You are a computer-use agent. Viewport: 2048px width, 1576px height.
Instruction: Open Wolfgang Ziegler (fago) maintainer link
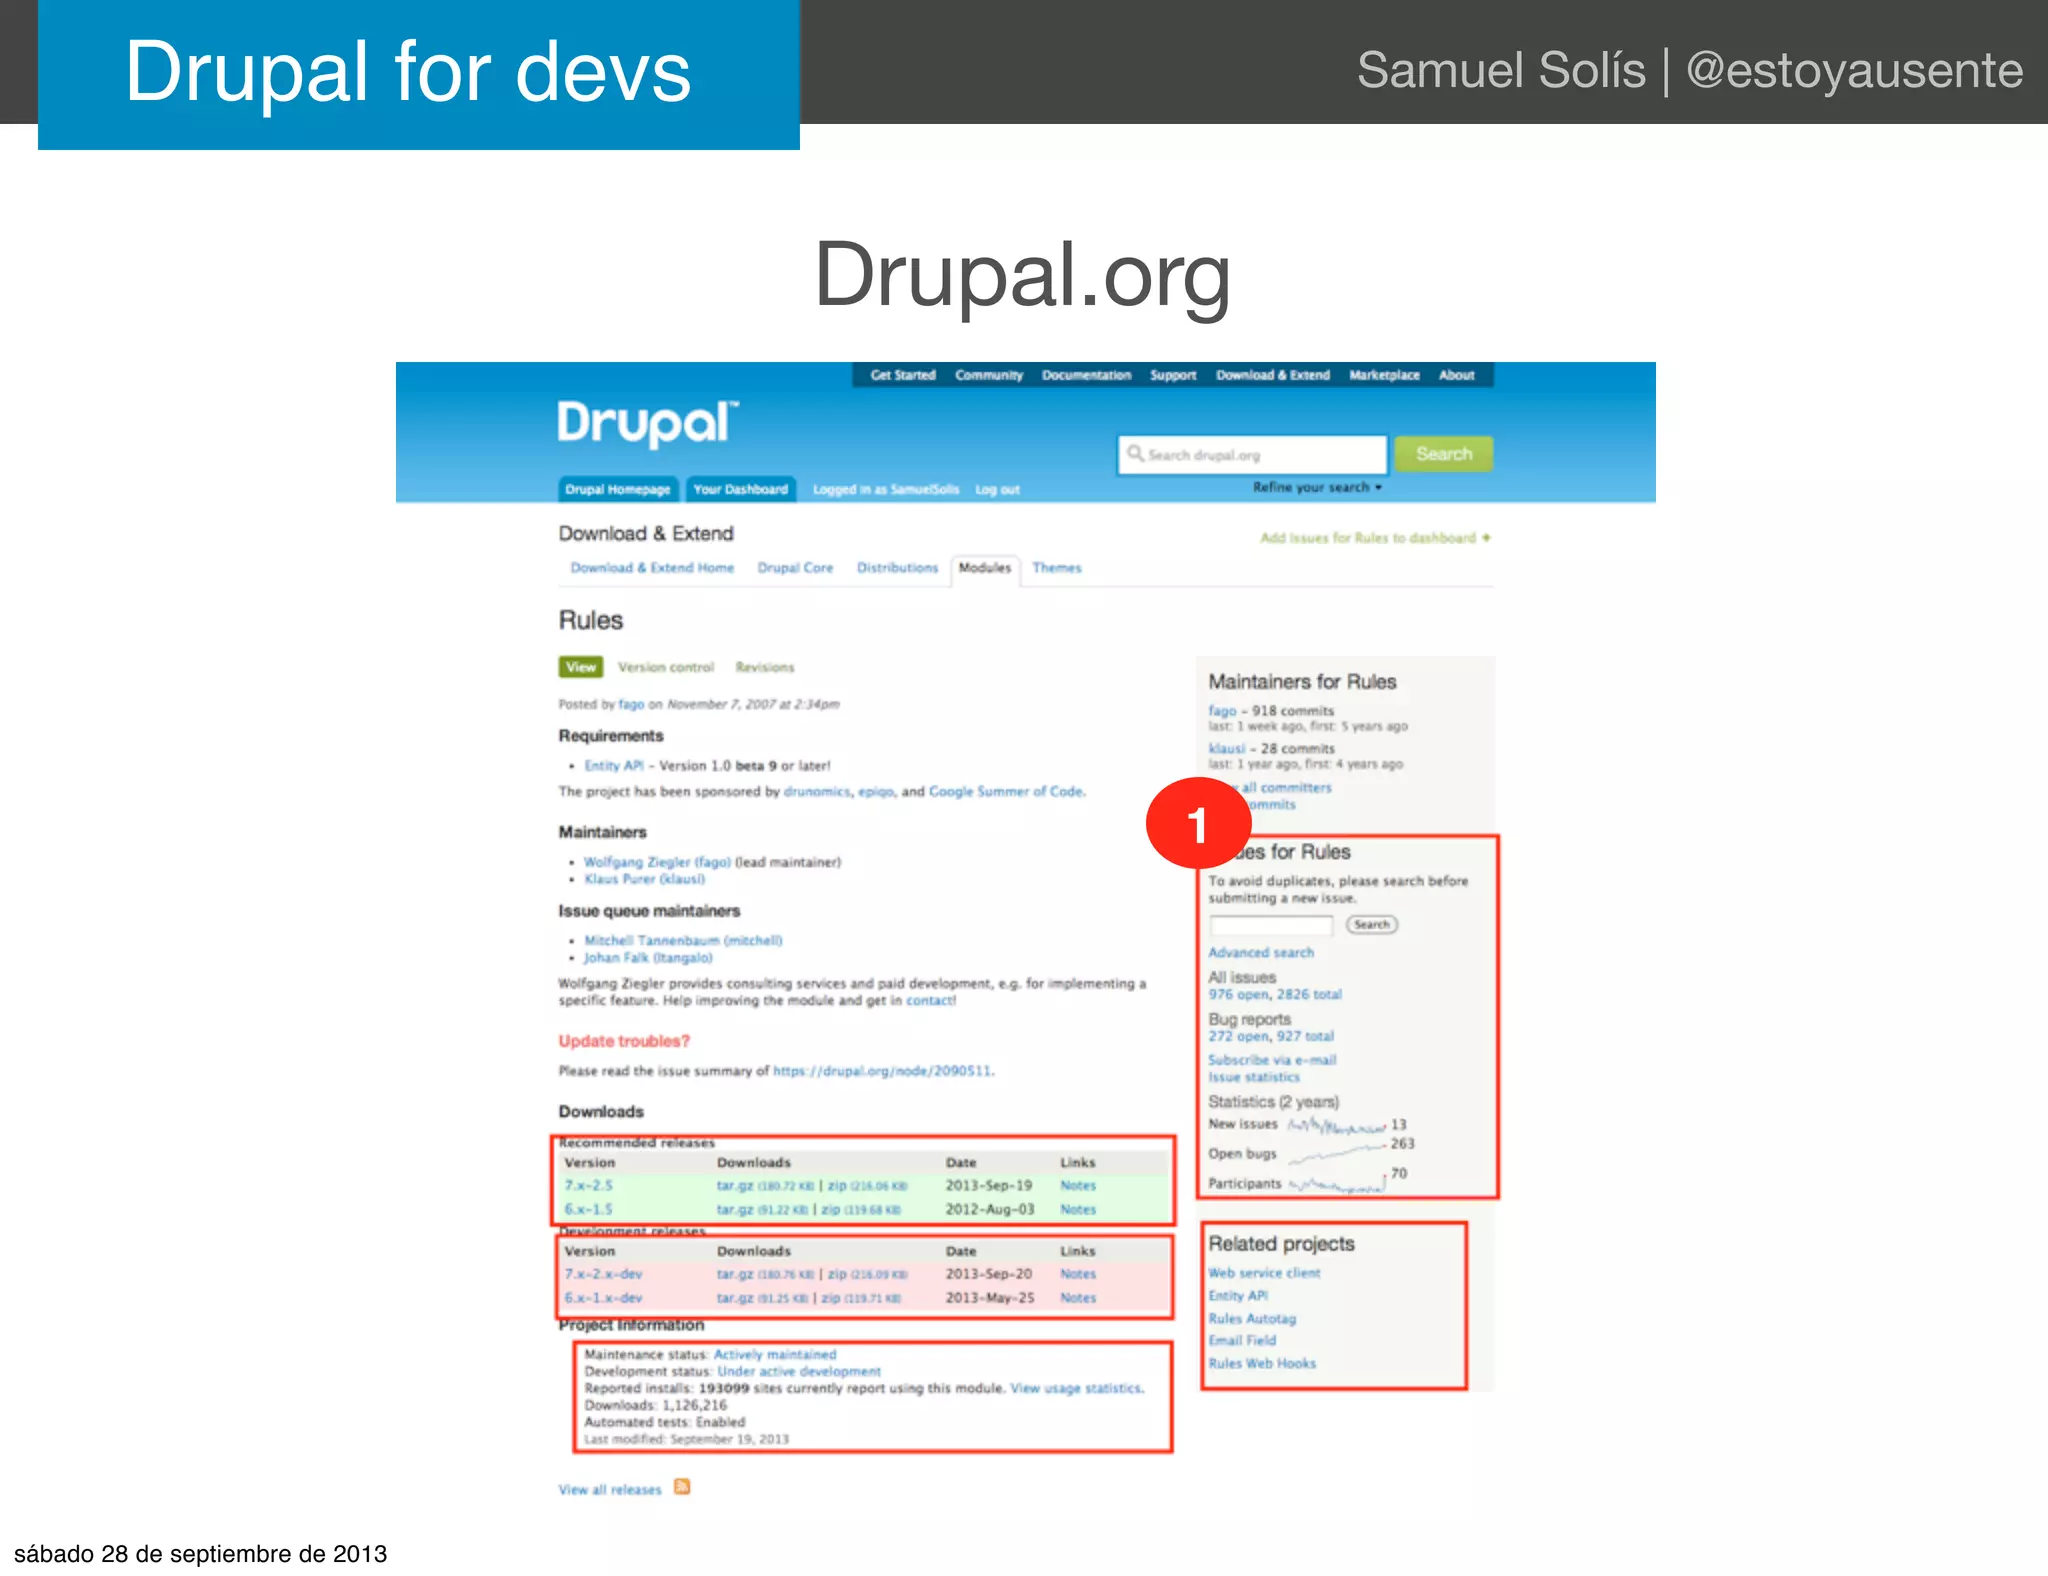coord(657,862)
